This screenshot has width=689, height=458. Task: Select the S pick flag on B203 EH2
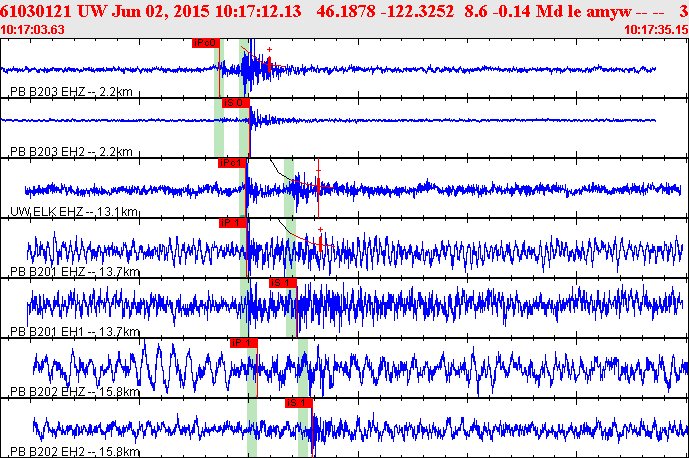[x=236, y=102]
